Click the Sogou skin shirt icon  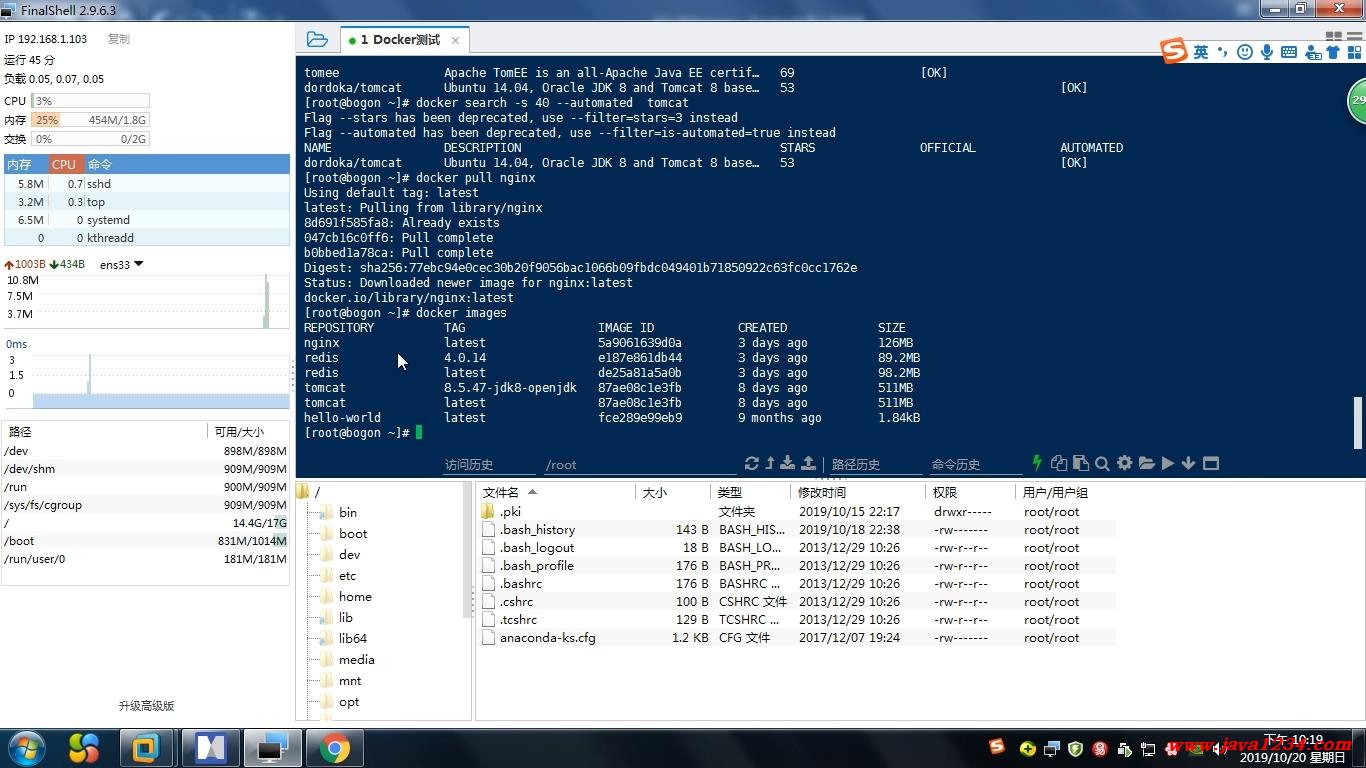(x=1333, y=52)
